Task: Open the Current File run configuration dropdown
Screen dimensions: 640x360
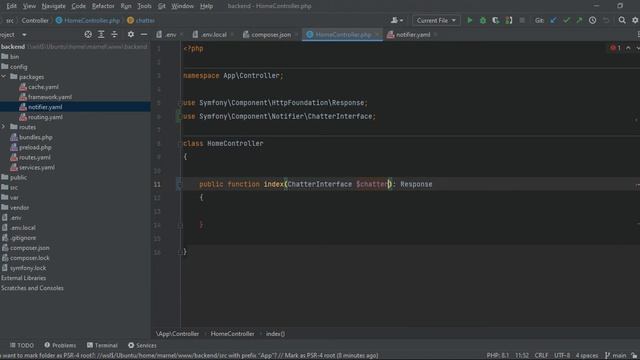Action: tap(436, 20)
